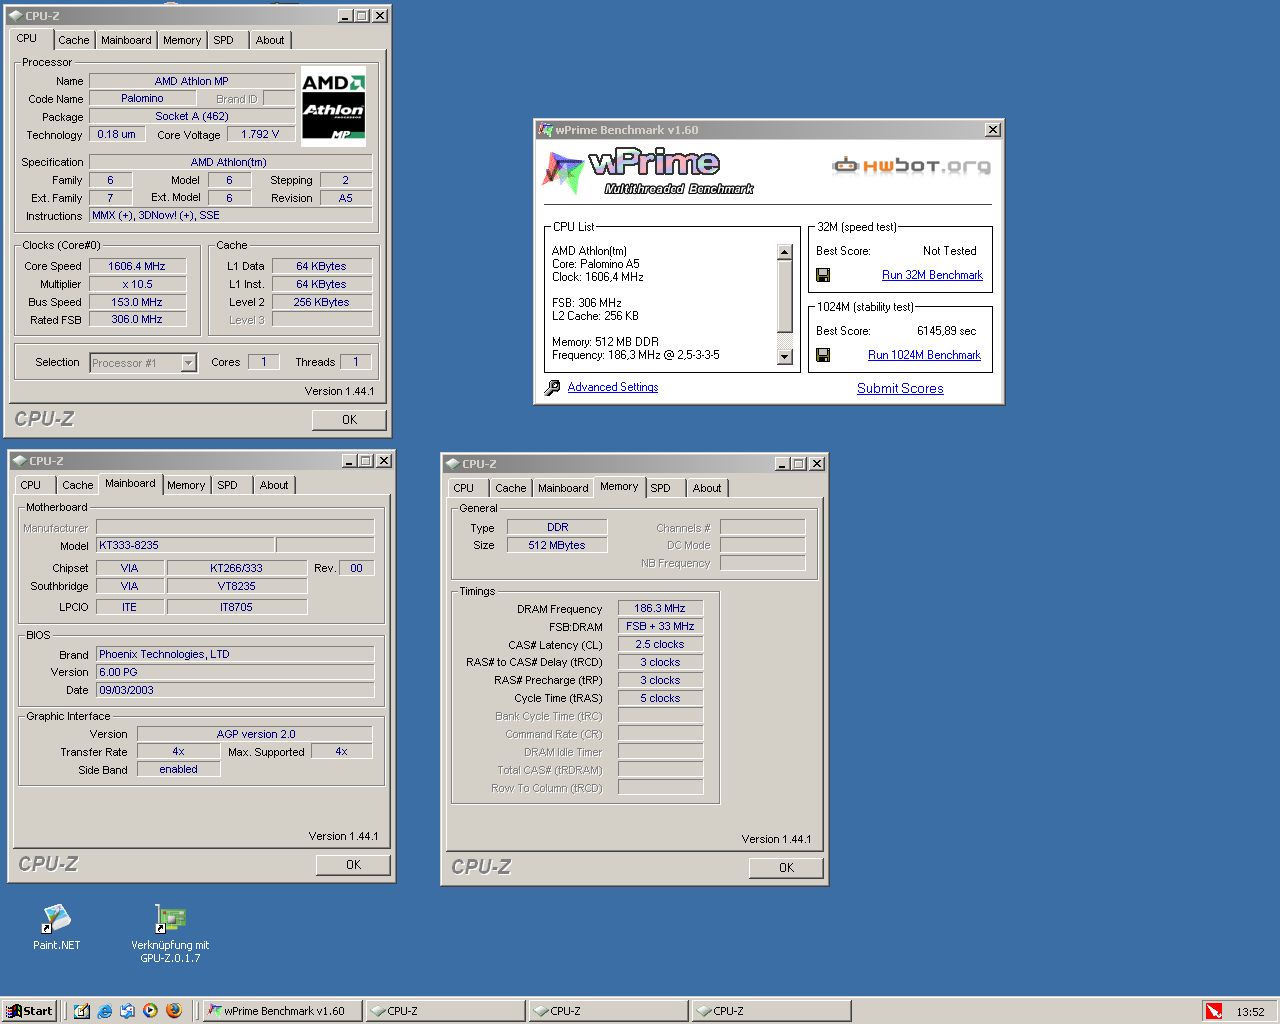The image size is (1280, 1024).
Task: Open the Start menu
Action: (29, 1011)
